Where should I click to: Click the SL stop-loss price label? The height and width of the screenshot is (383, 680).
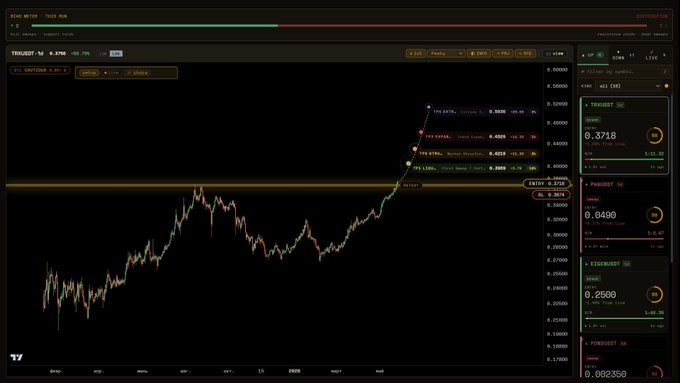(x=551, y=195)
